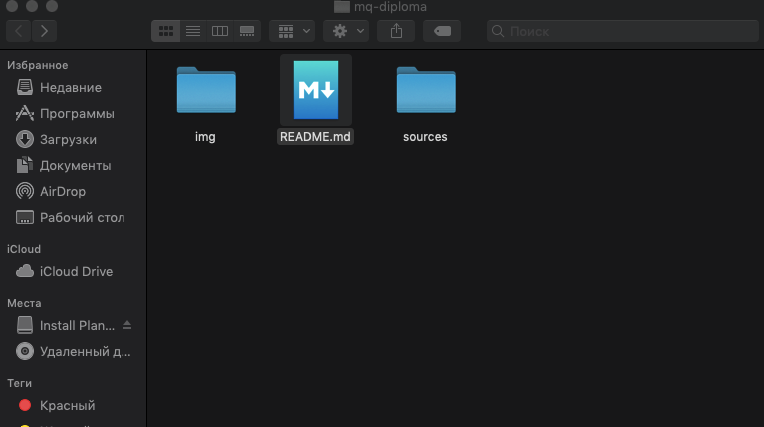Switch to list view

pos(193,31)
